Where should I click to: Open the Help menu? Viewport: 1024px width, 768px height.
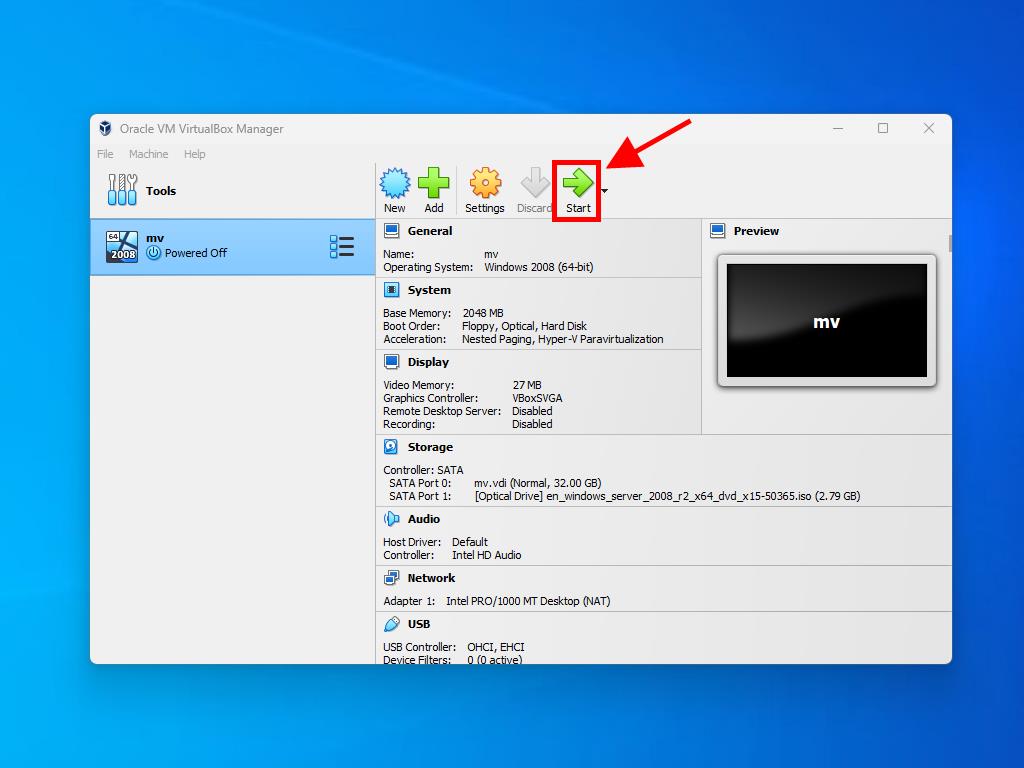[x=195, y=154]
